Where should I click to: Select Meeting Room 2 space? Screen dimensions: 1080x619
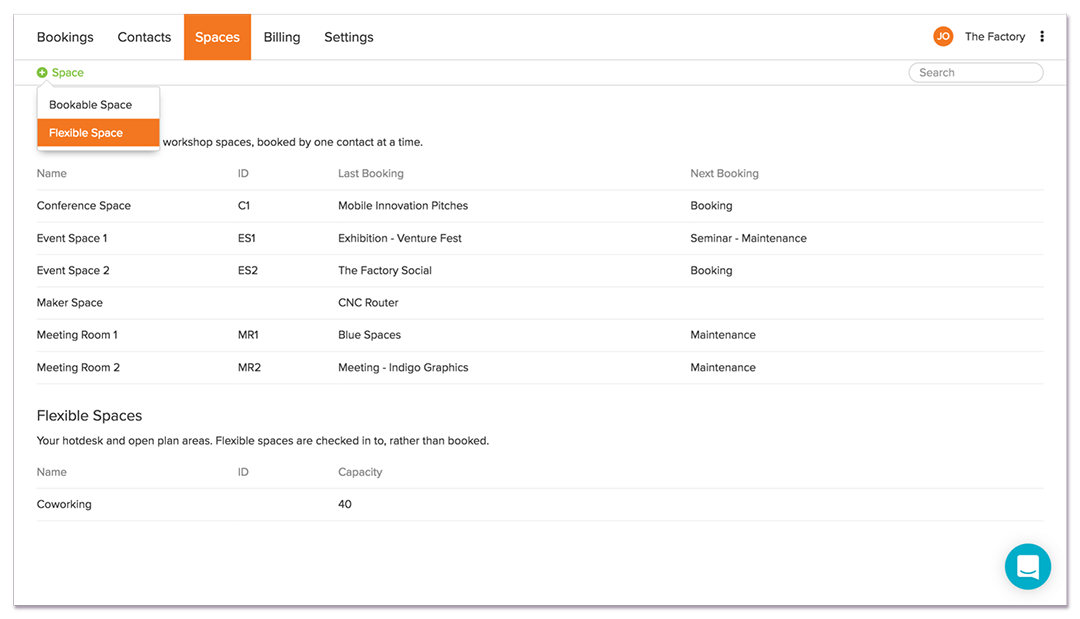78,368
